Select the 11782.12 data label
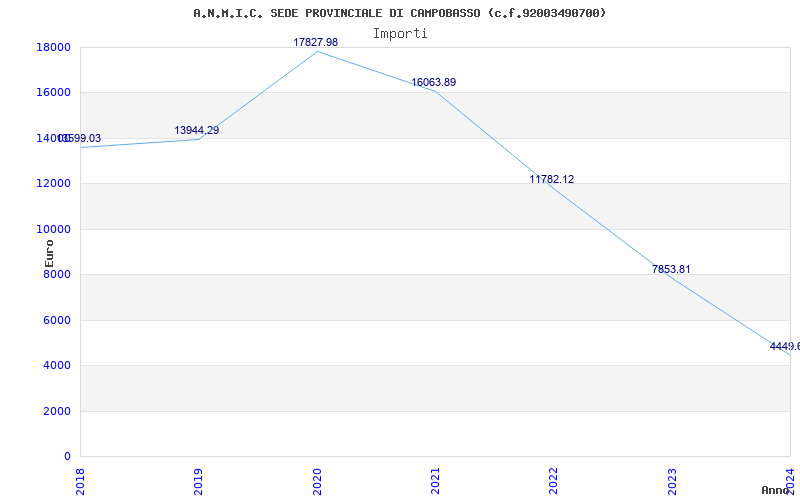 [552, 179]
